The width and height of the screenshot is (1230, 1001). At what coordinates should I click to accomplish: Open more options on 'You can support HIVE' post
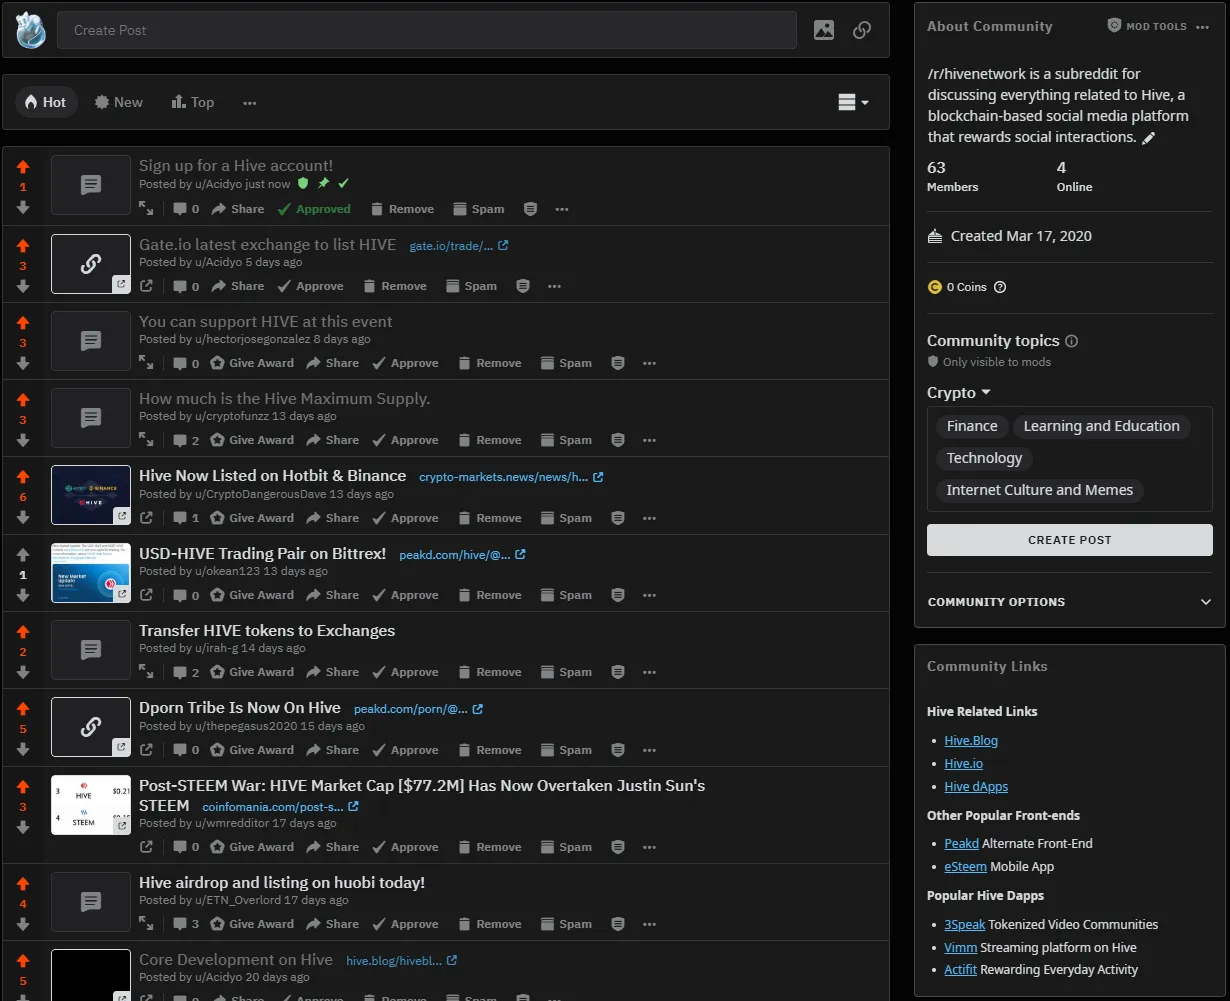coord(649,363)
